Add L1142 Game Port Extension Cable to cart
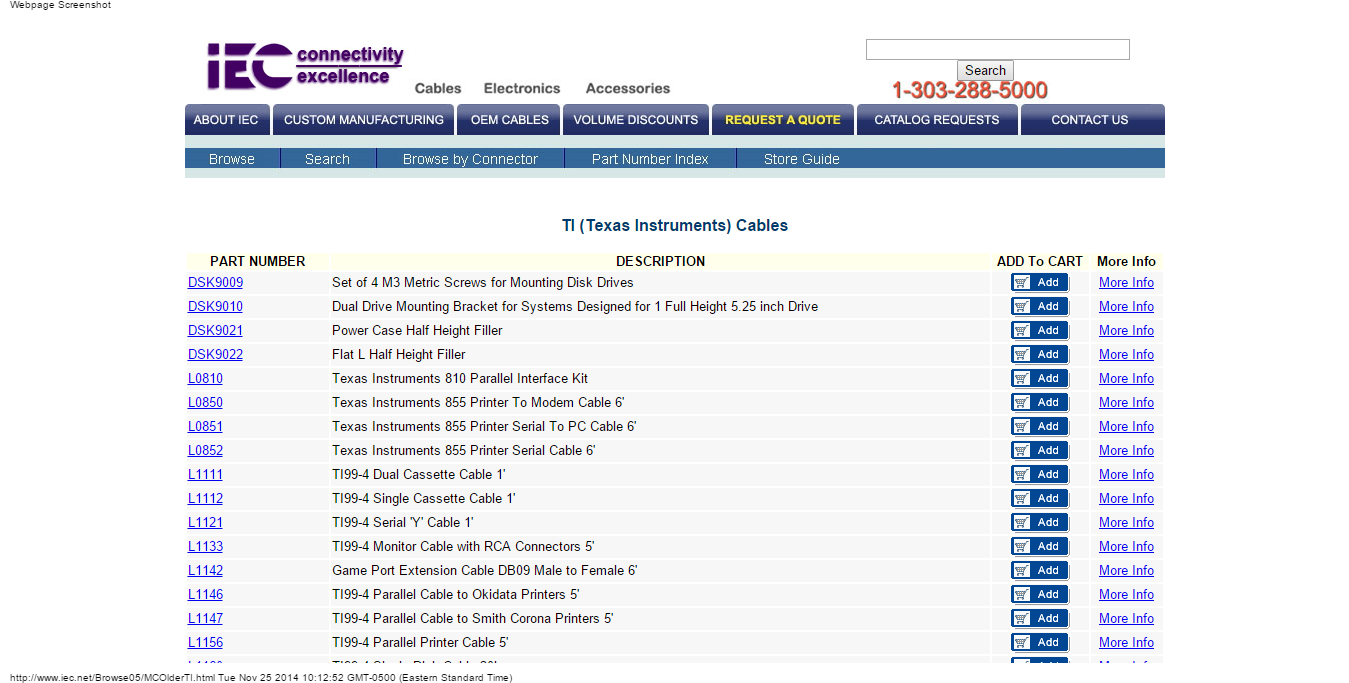1349x683 pixels. pyautogui.click(x=1039, y=570)
